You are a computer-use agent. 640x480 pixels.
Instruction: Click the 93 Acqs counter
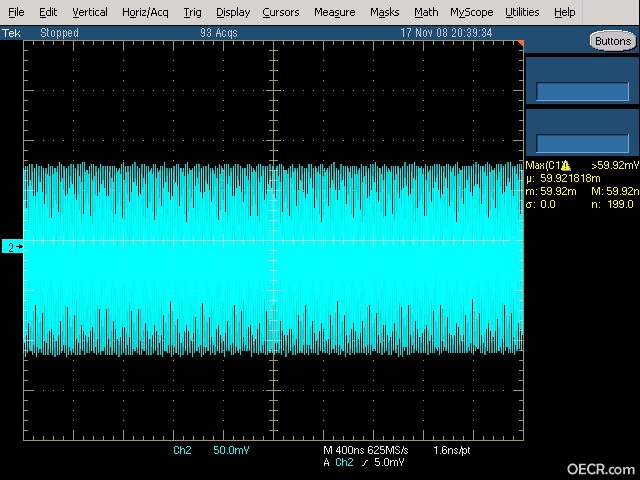tap(219, 33)
